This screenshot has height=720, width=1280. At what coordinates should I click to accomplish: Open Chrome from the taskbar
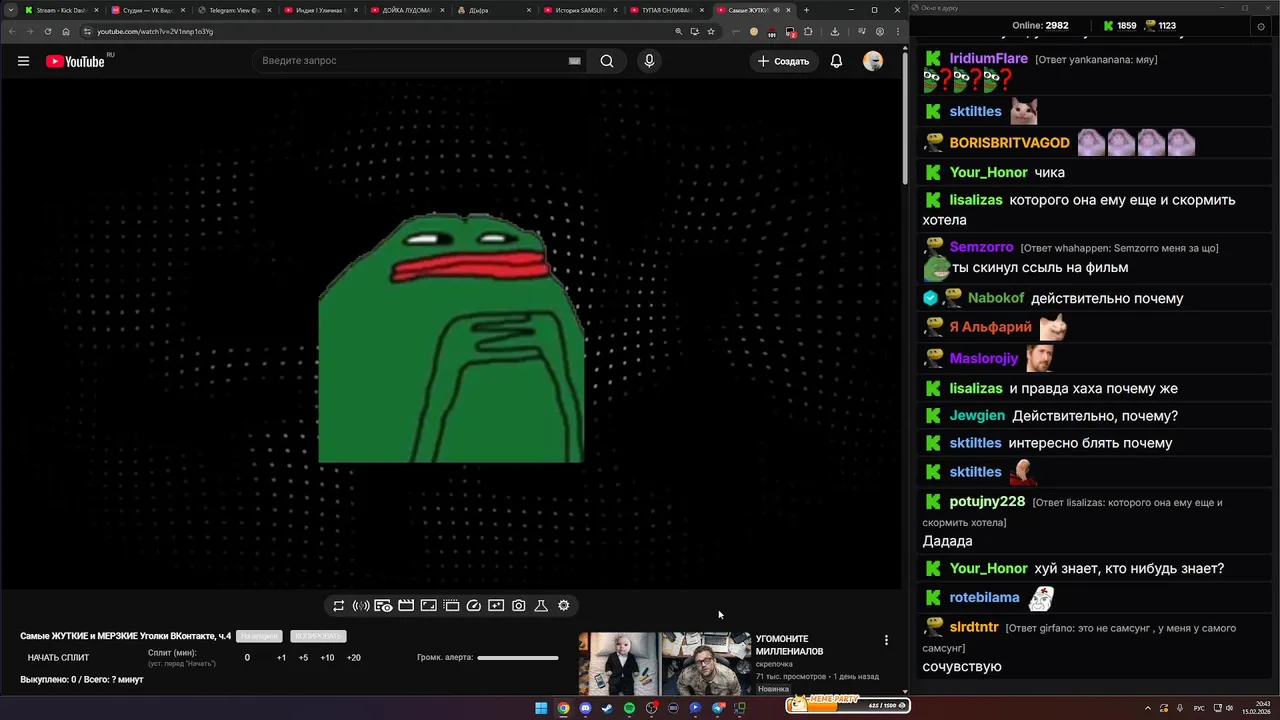pyautogui.click(x=563, y=708)
